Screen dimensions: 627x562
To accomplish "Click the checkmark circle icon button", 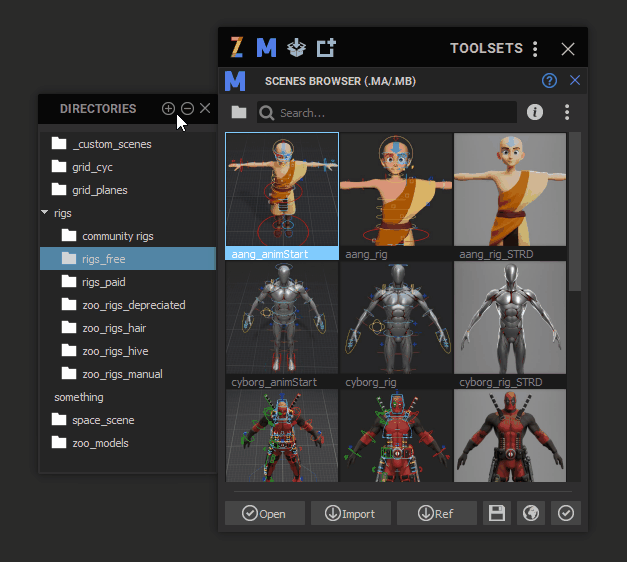I will [566, 513].
